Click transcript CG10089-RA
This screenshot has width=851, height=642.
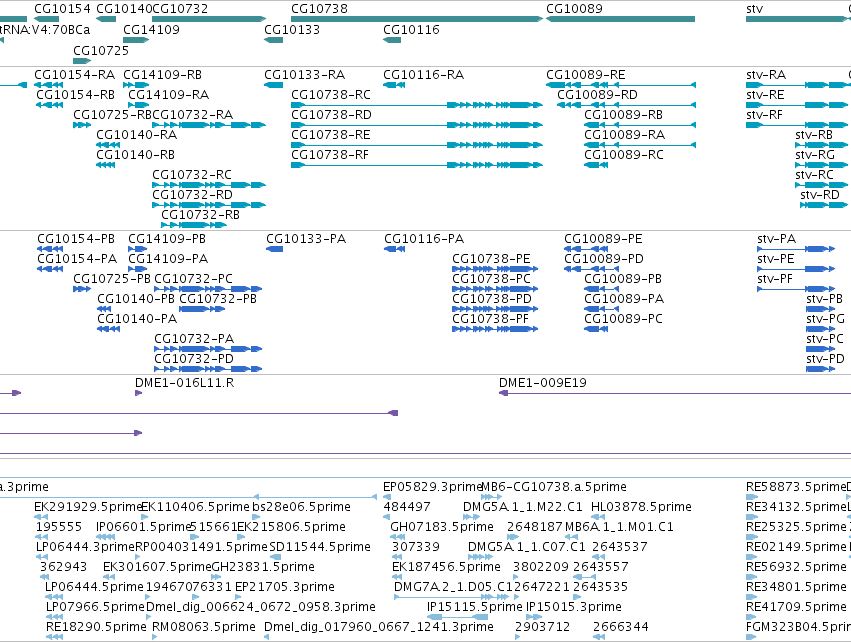(625, 135)
